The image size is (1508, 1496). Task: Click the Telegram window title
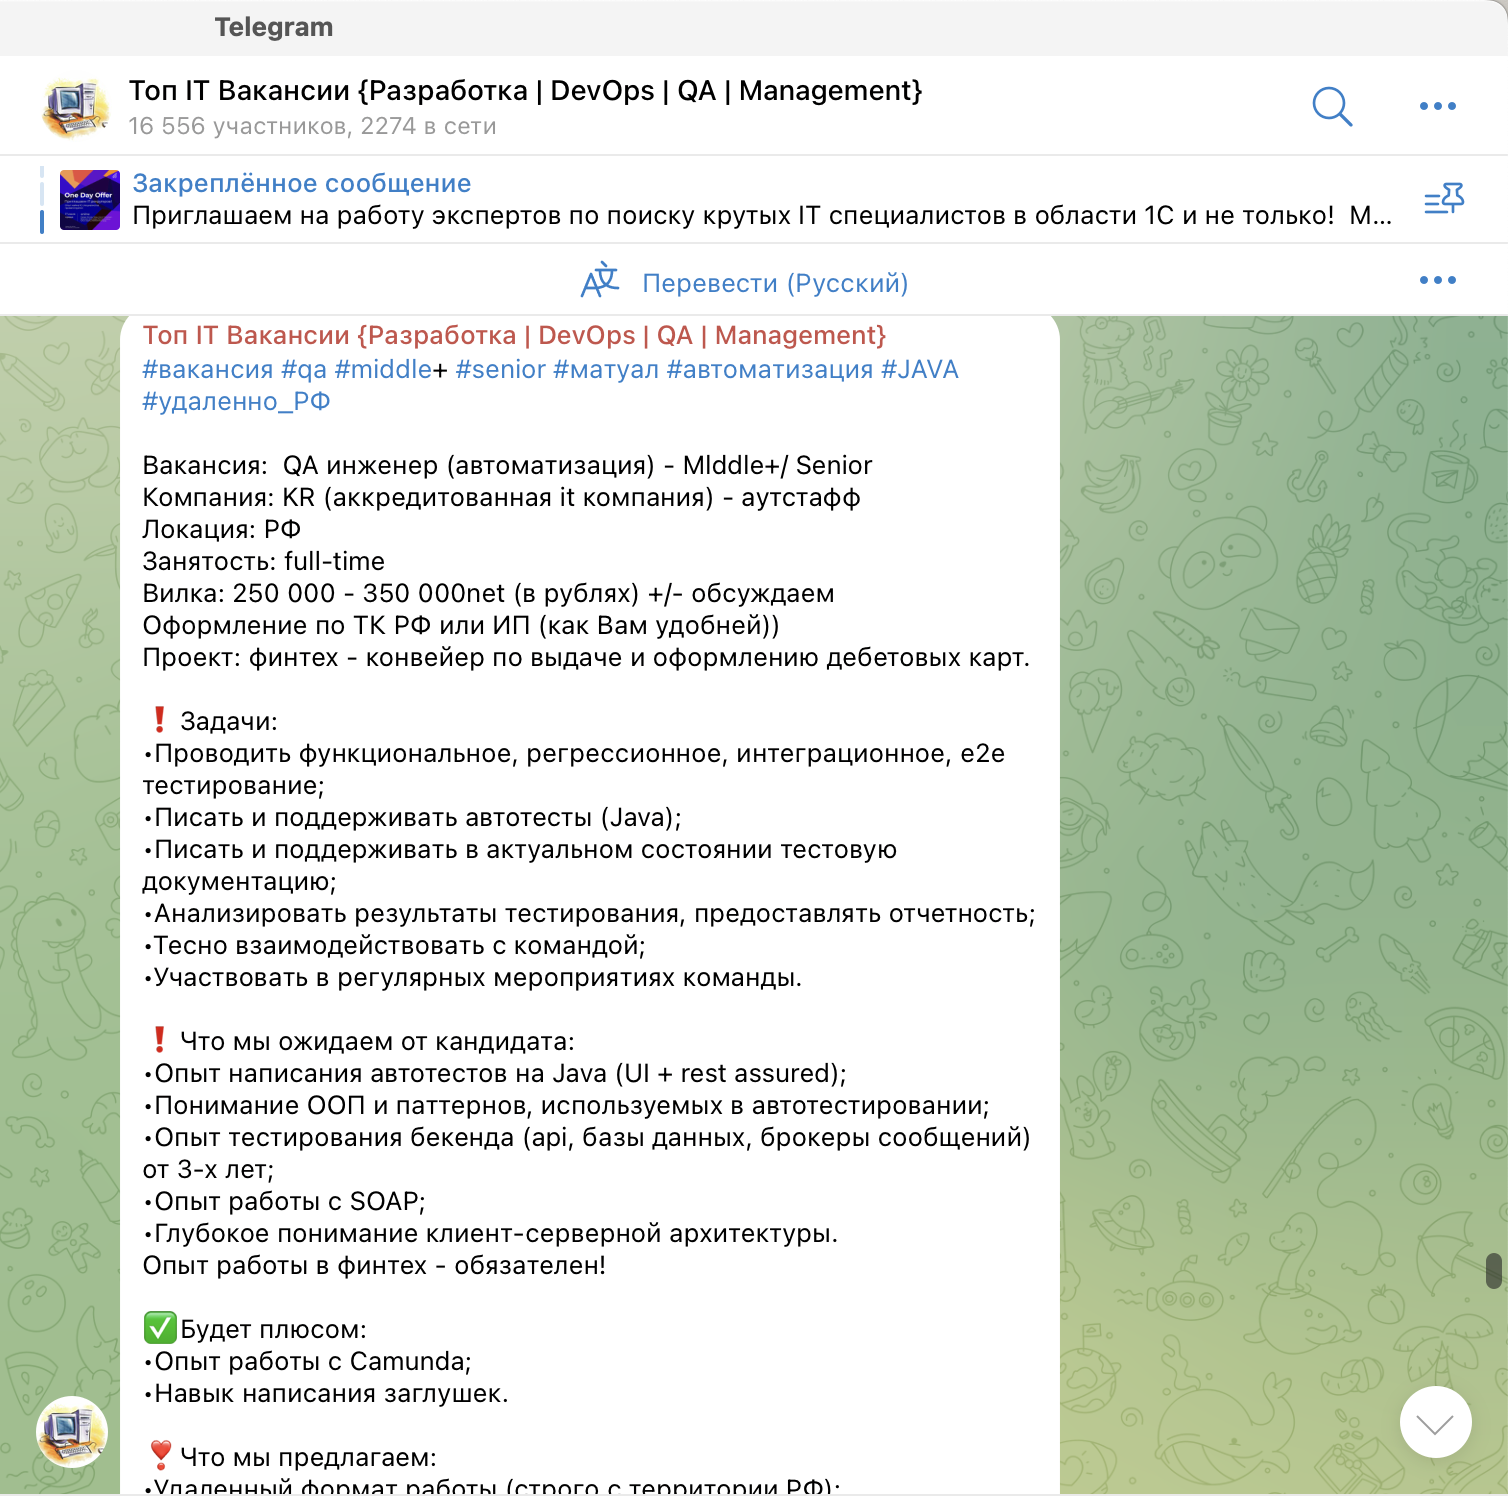click(x=274, y=27)
